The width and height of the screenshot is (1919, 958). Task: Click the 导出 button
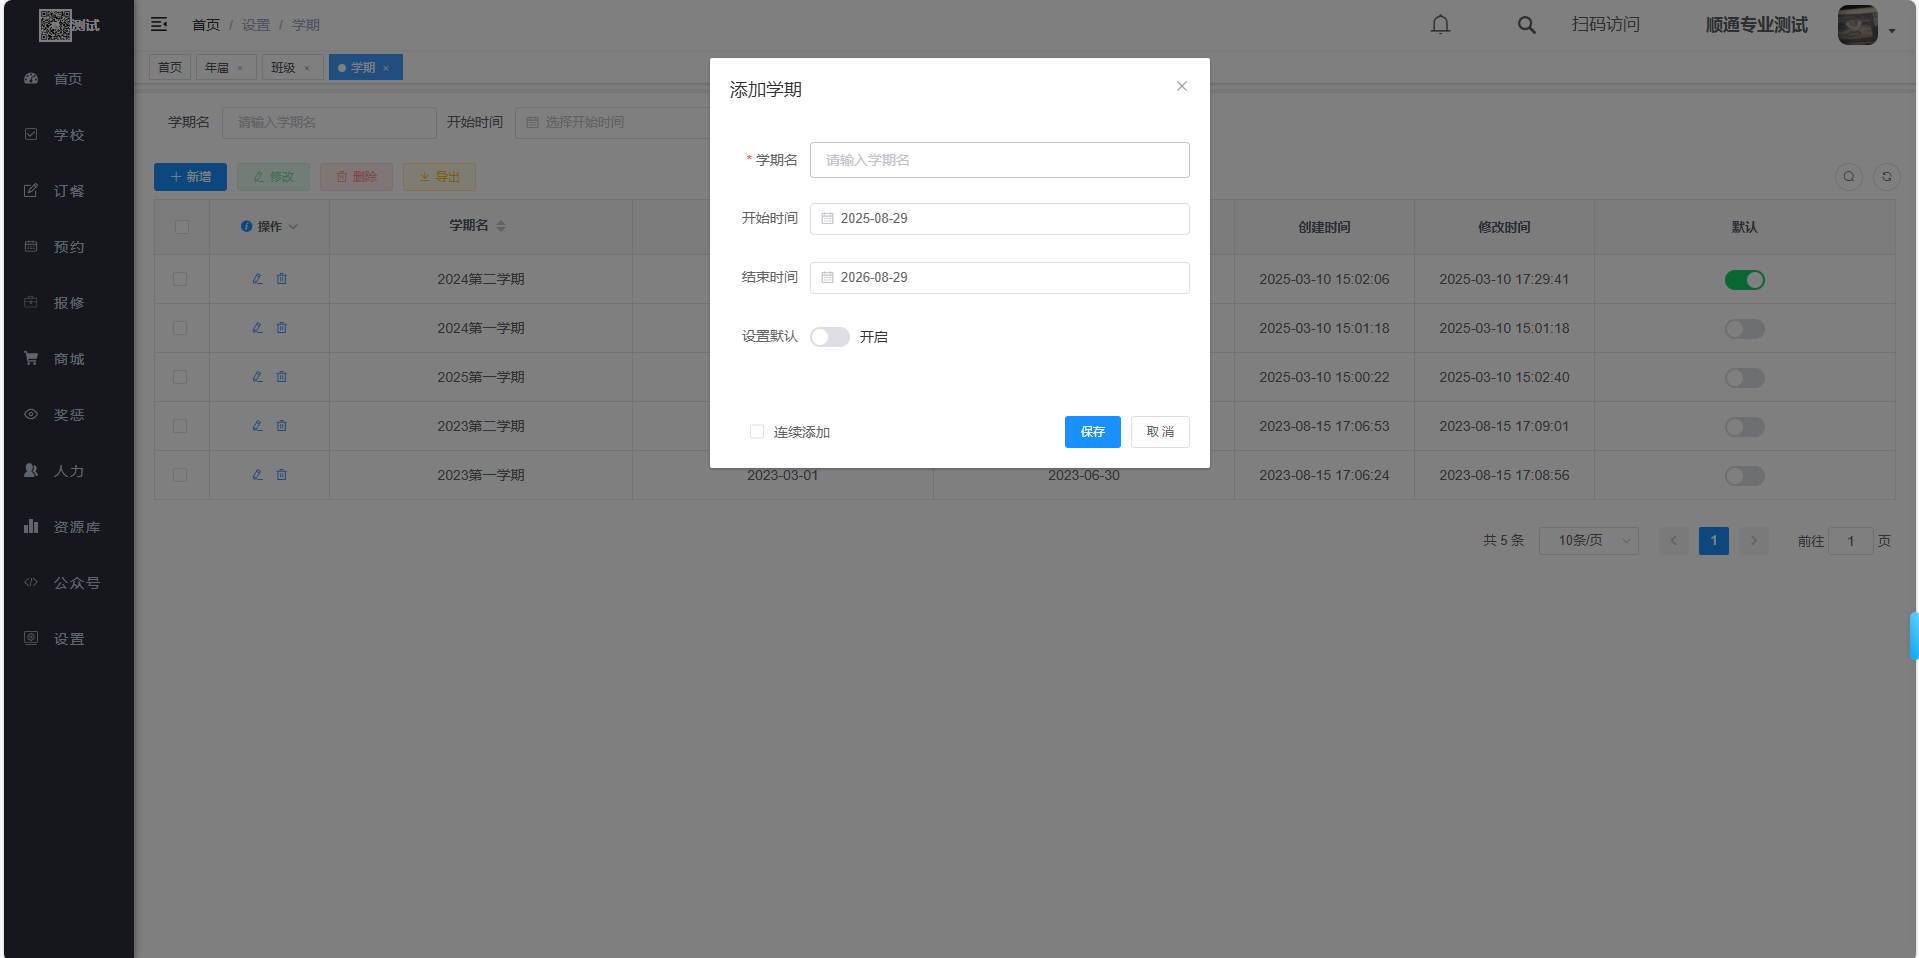pos(439,177)
